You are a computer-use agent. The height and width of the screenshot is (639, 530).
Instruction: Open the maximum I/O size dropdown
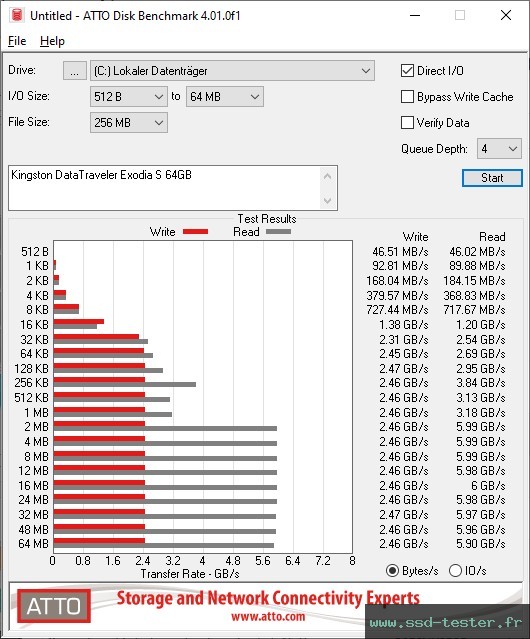[x=225, y=97]
